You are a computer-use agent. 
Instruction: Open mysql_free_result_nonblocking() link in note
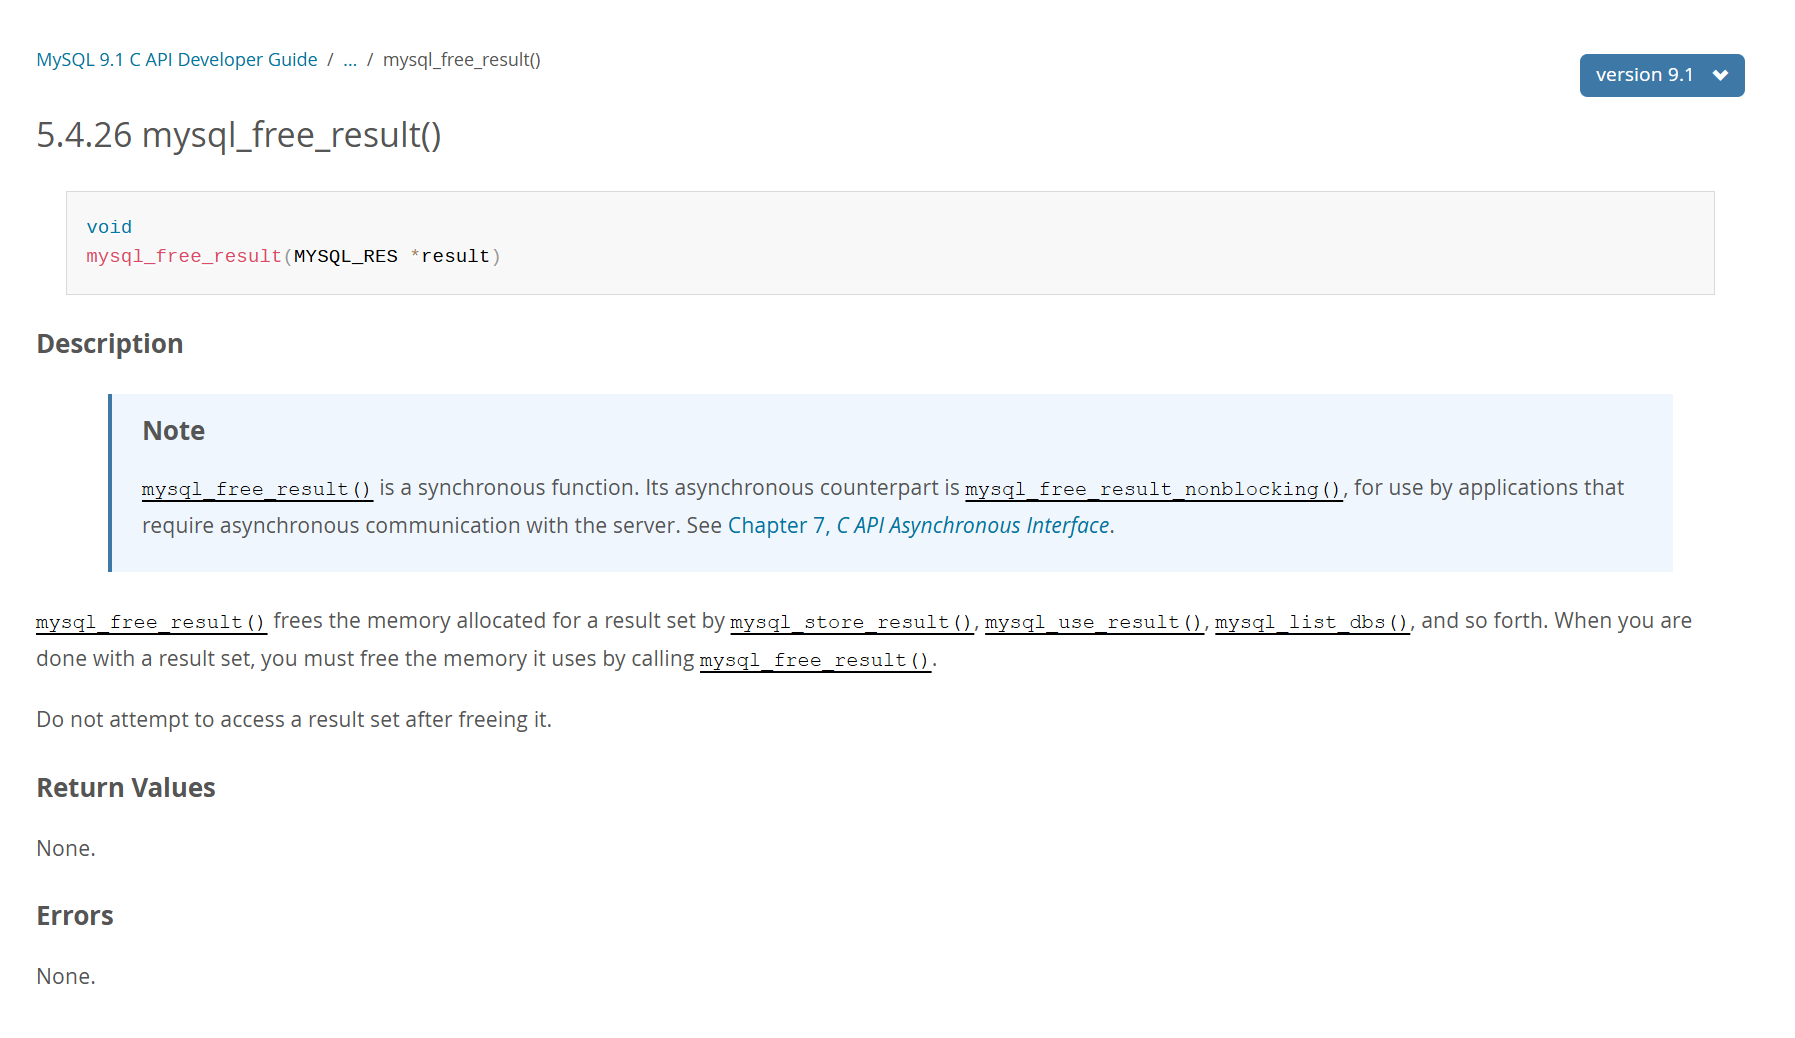point(1153,489)
